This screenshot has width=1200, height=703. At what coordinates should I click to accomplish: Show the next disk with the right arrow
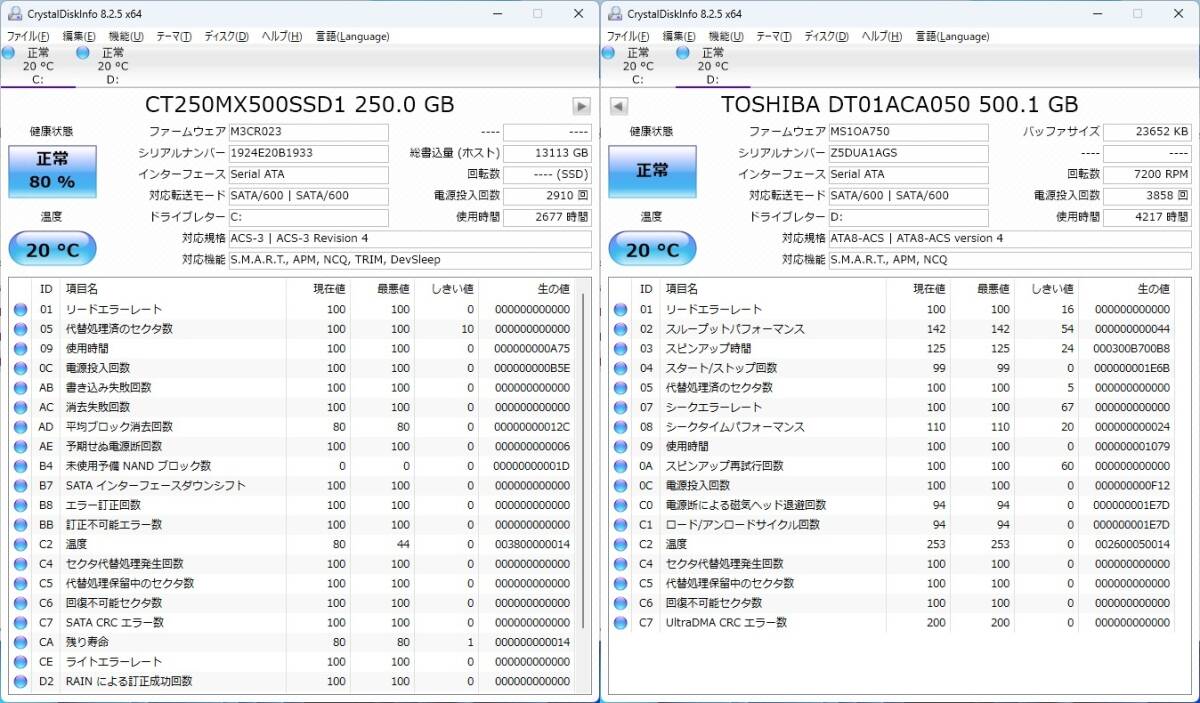581,106
